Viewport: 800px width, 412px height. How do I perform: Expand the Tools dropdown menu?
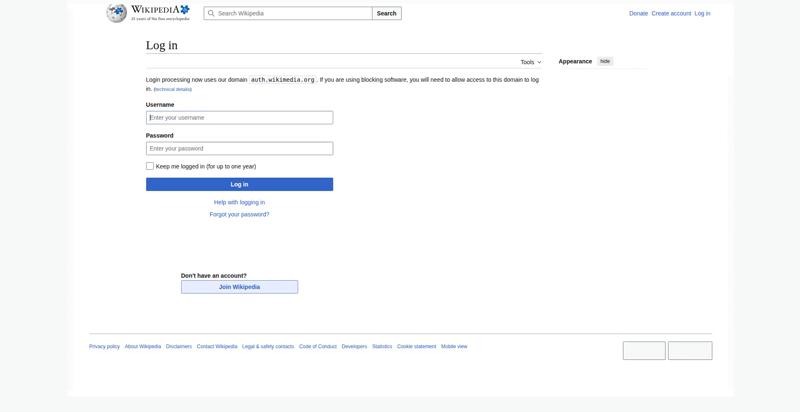pos(530,62)
